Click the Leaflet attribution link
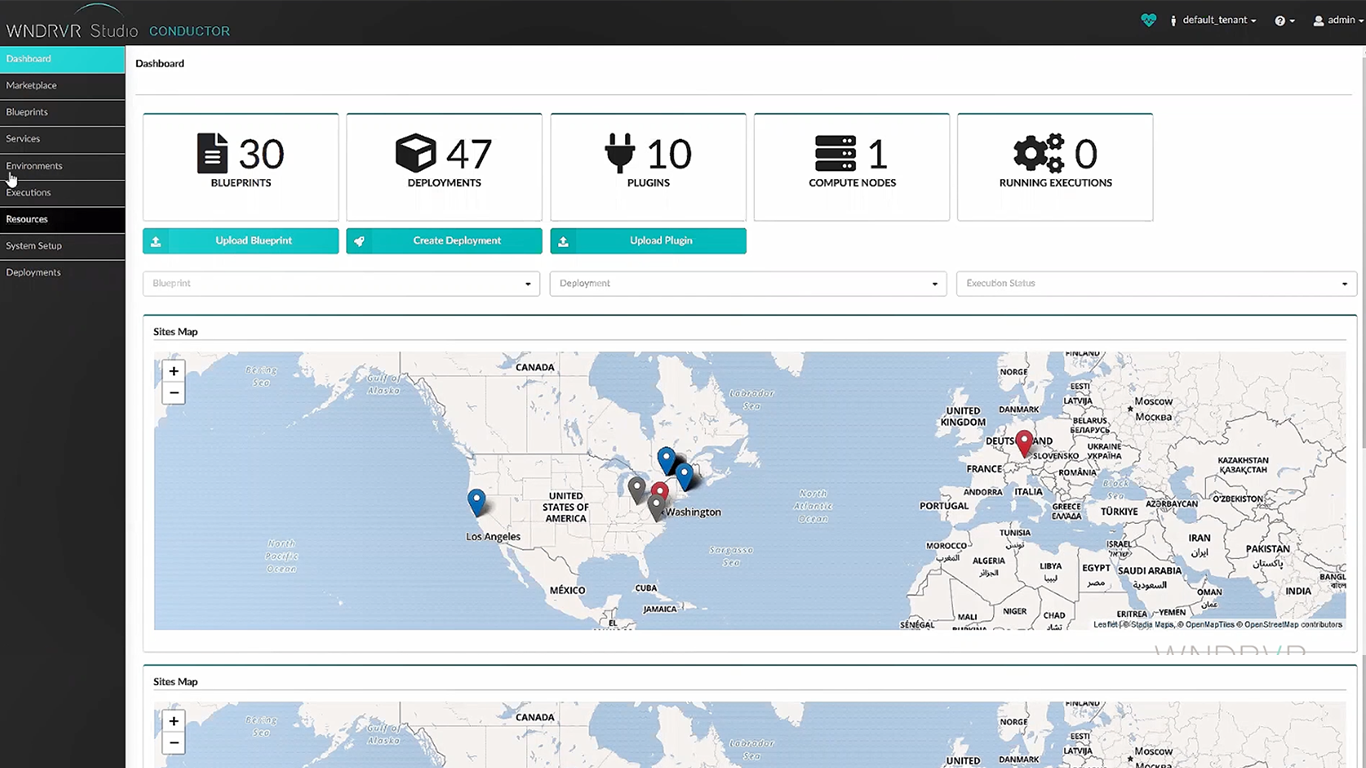Viewport: 1366px width, 768px height. pos(1104,625)
